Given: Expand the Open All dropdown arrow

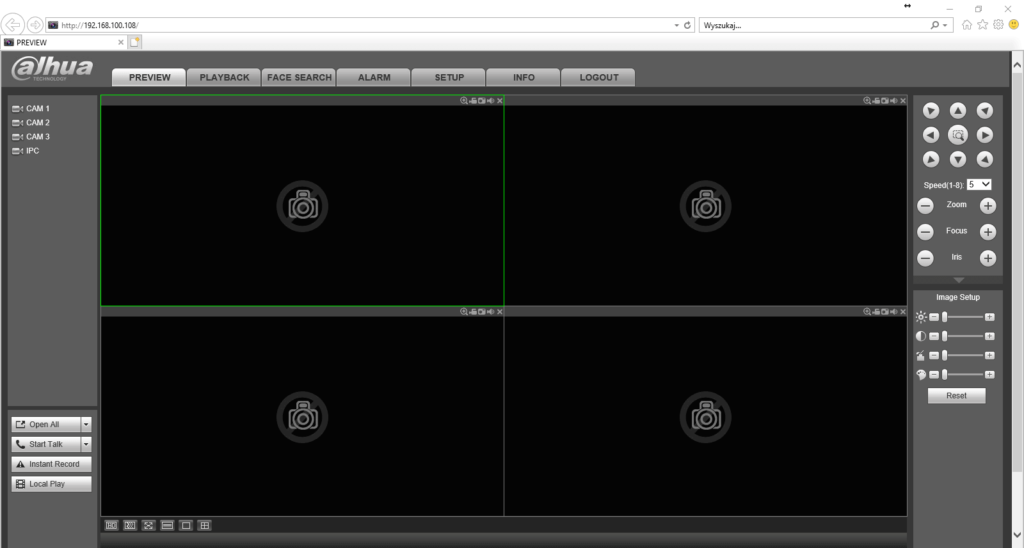Looking at the screenshot, I should 86,424.
